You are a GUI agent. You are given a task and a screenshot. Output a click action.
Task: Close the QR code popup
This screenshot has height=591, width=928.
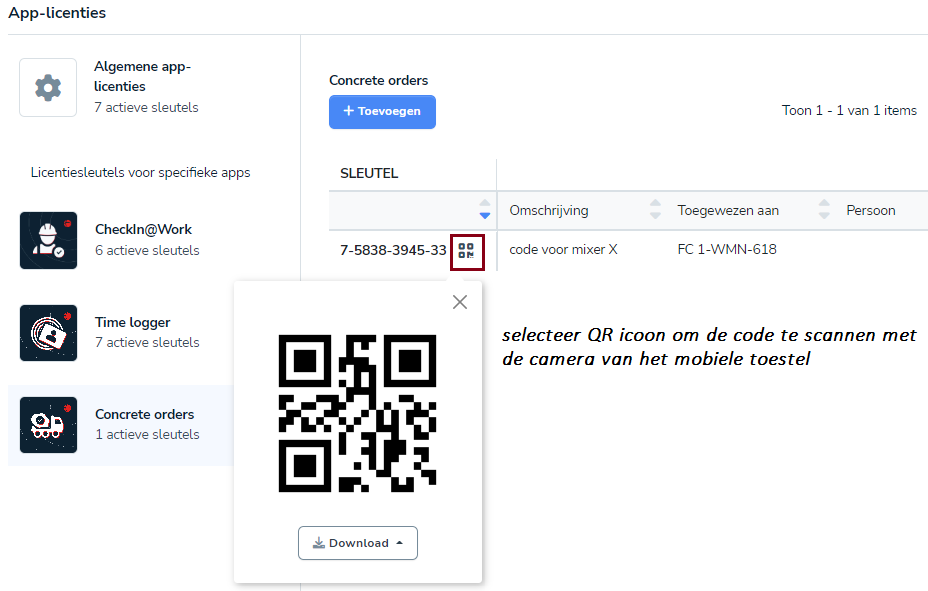click(x=460, y=302)
